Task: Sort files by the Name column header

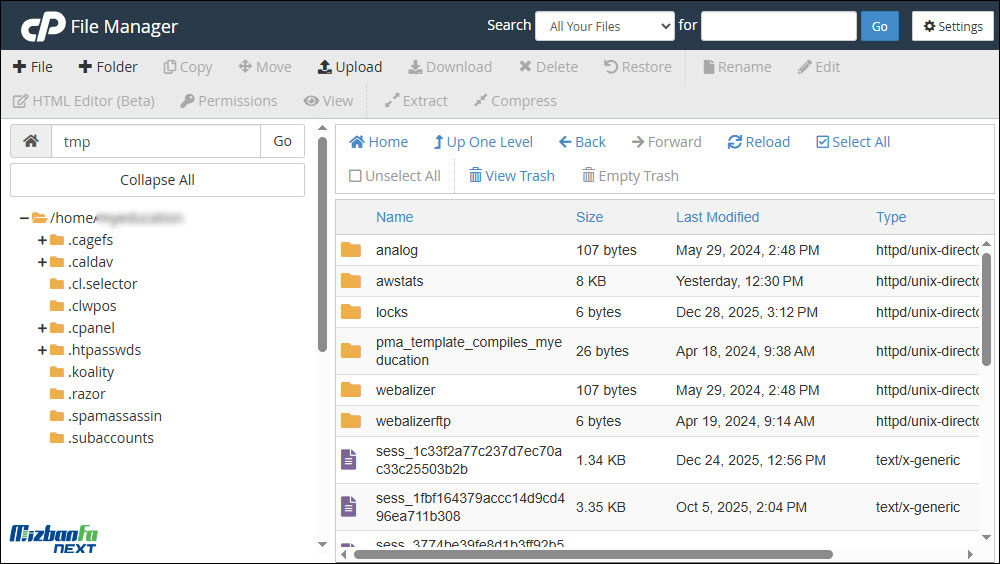Action: coord(394,217)
